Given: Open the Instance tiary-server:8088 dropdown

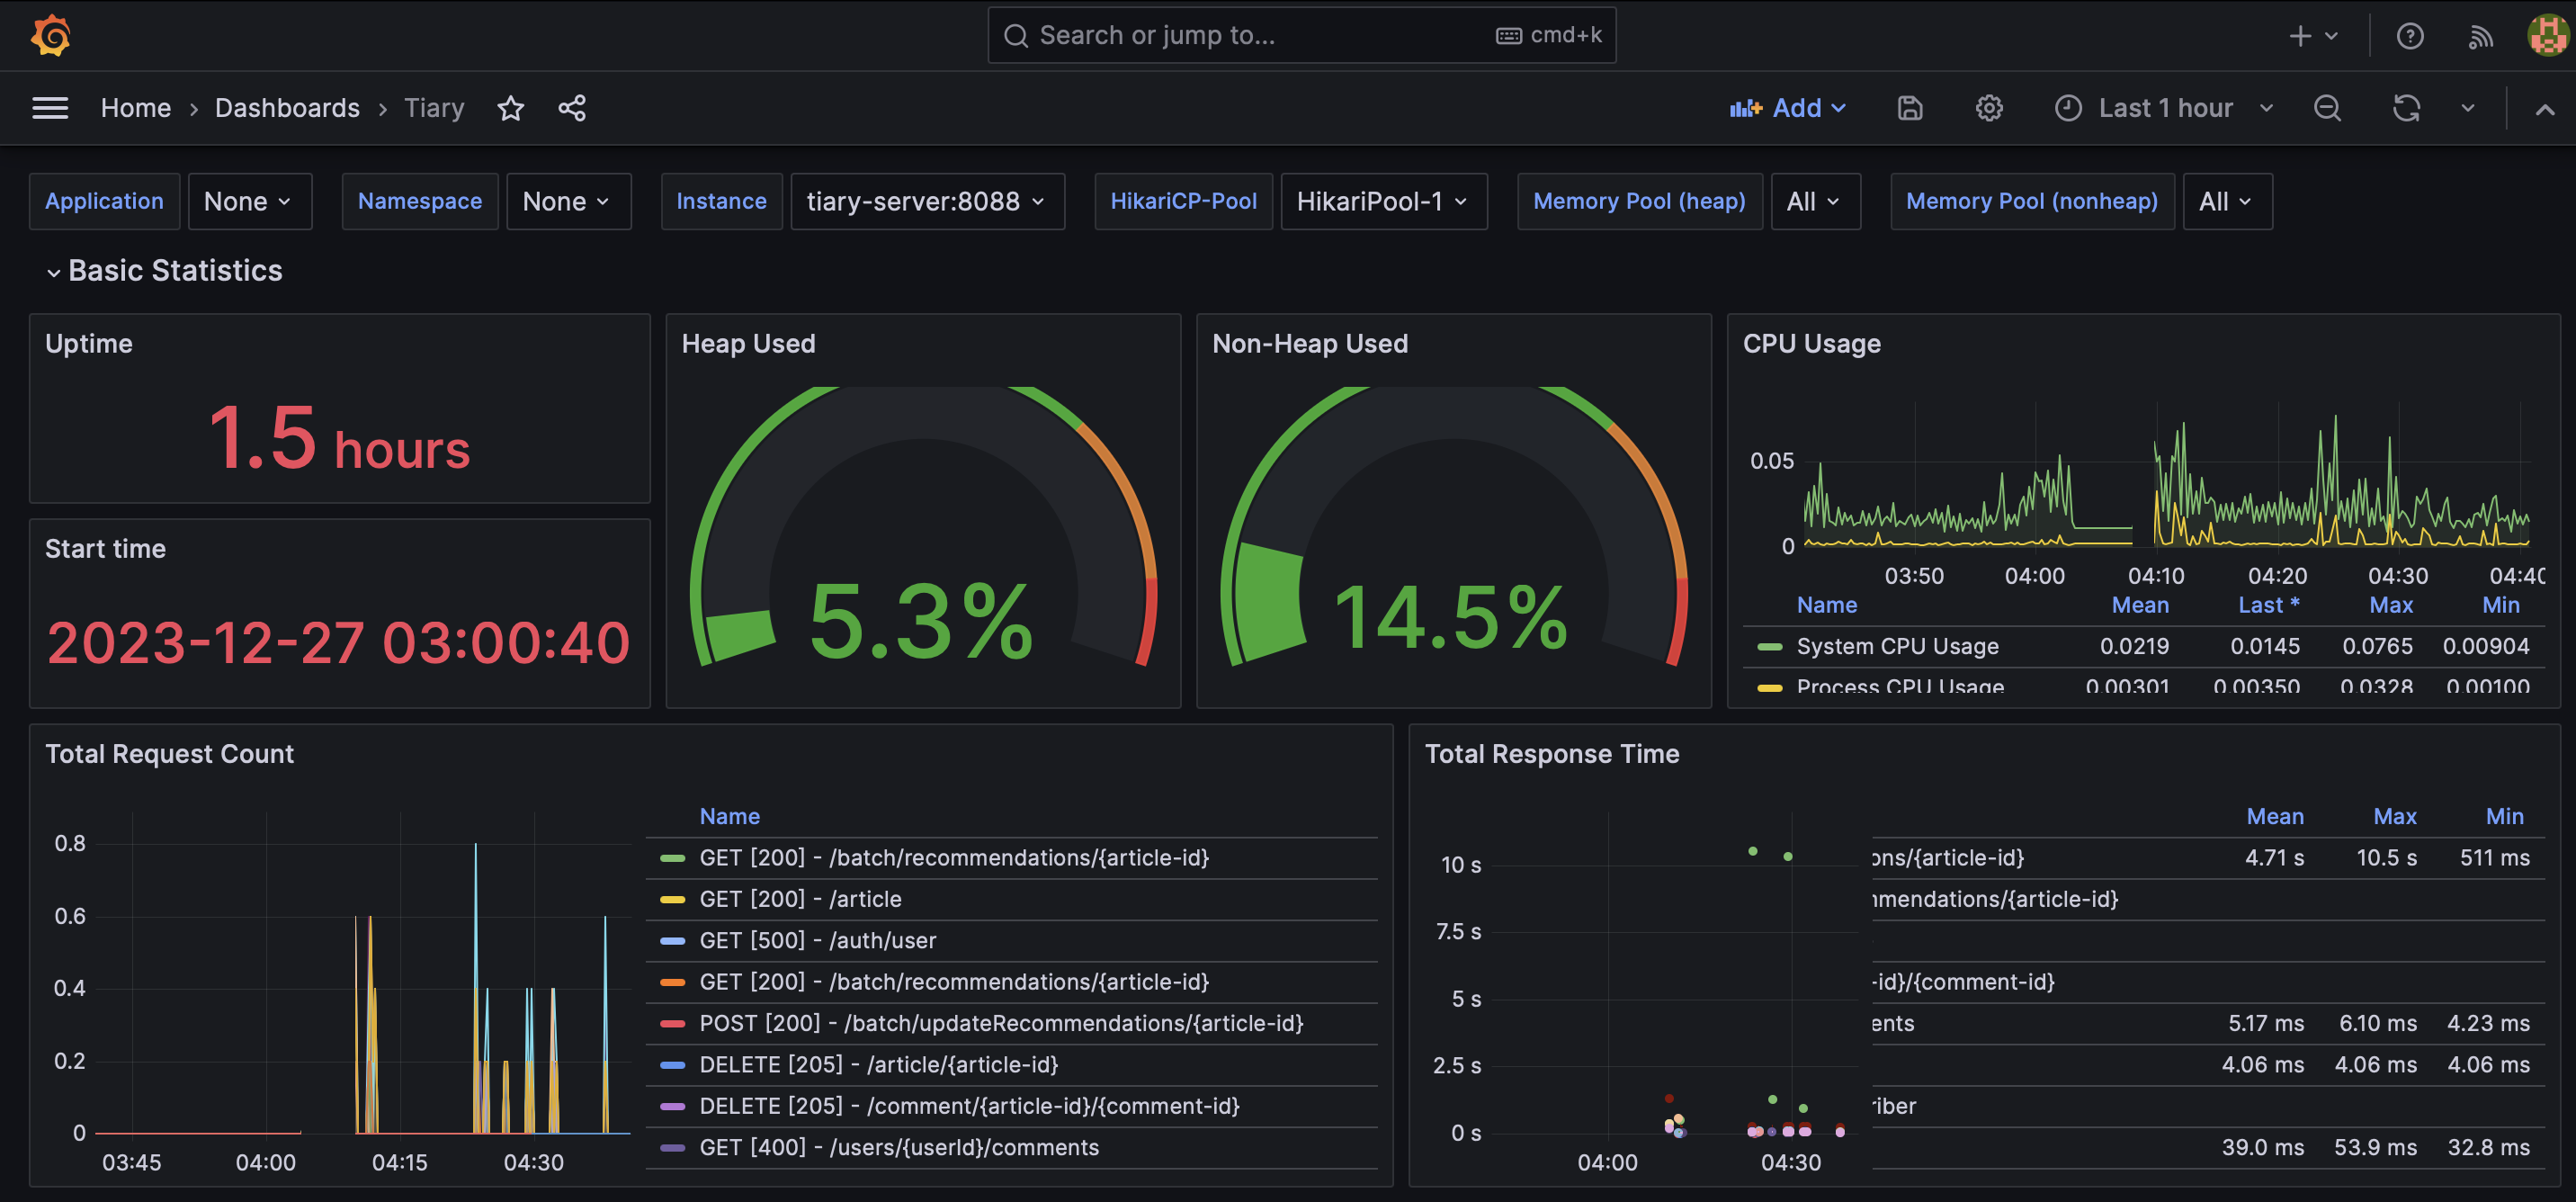Looking at the screenshot, I should 927,201.
